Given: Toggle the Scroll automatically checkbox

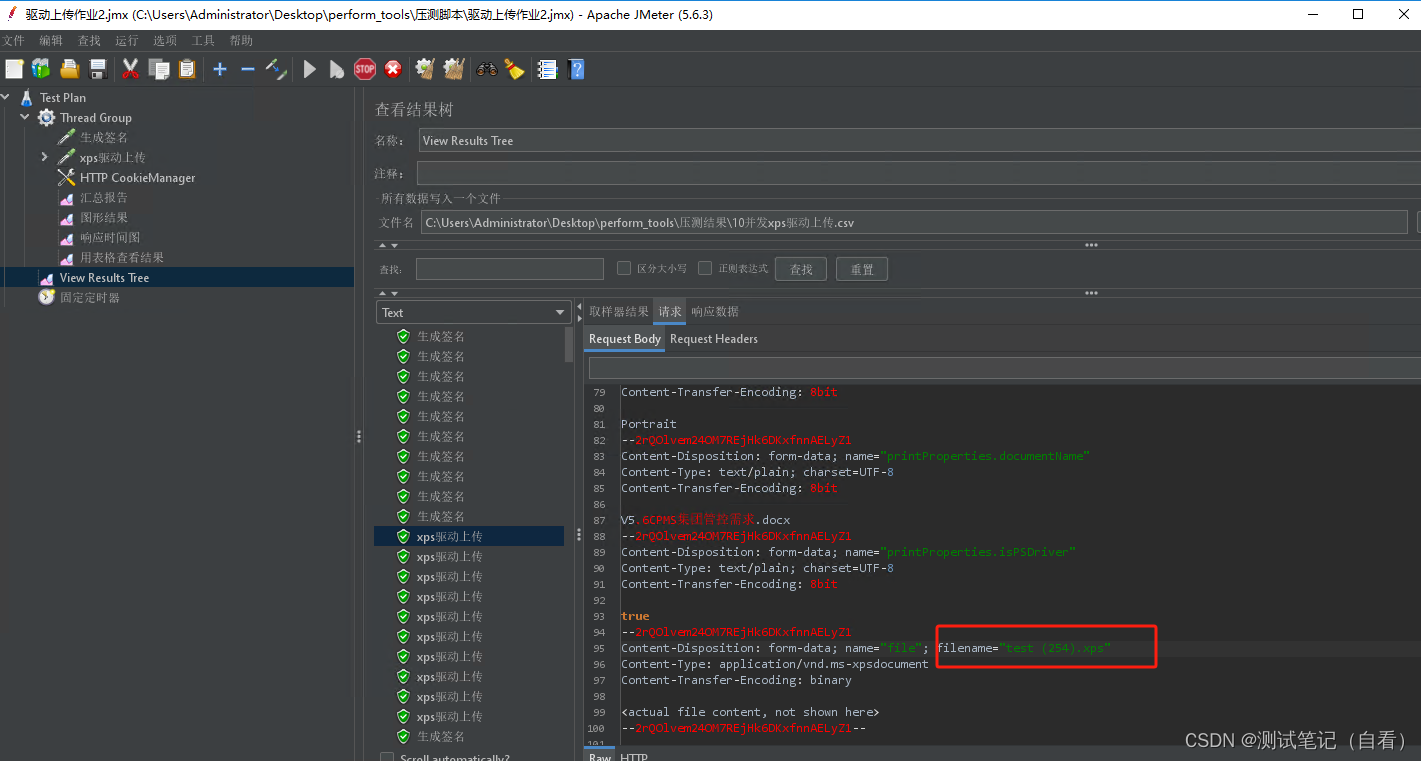Looking at the screenshot, I should [387, 758].
